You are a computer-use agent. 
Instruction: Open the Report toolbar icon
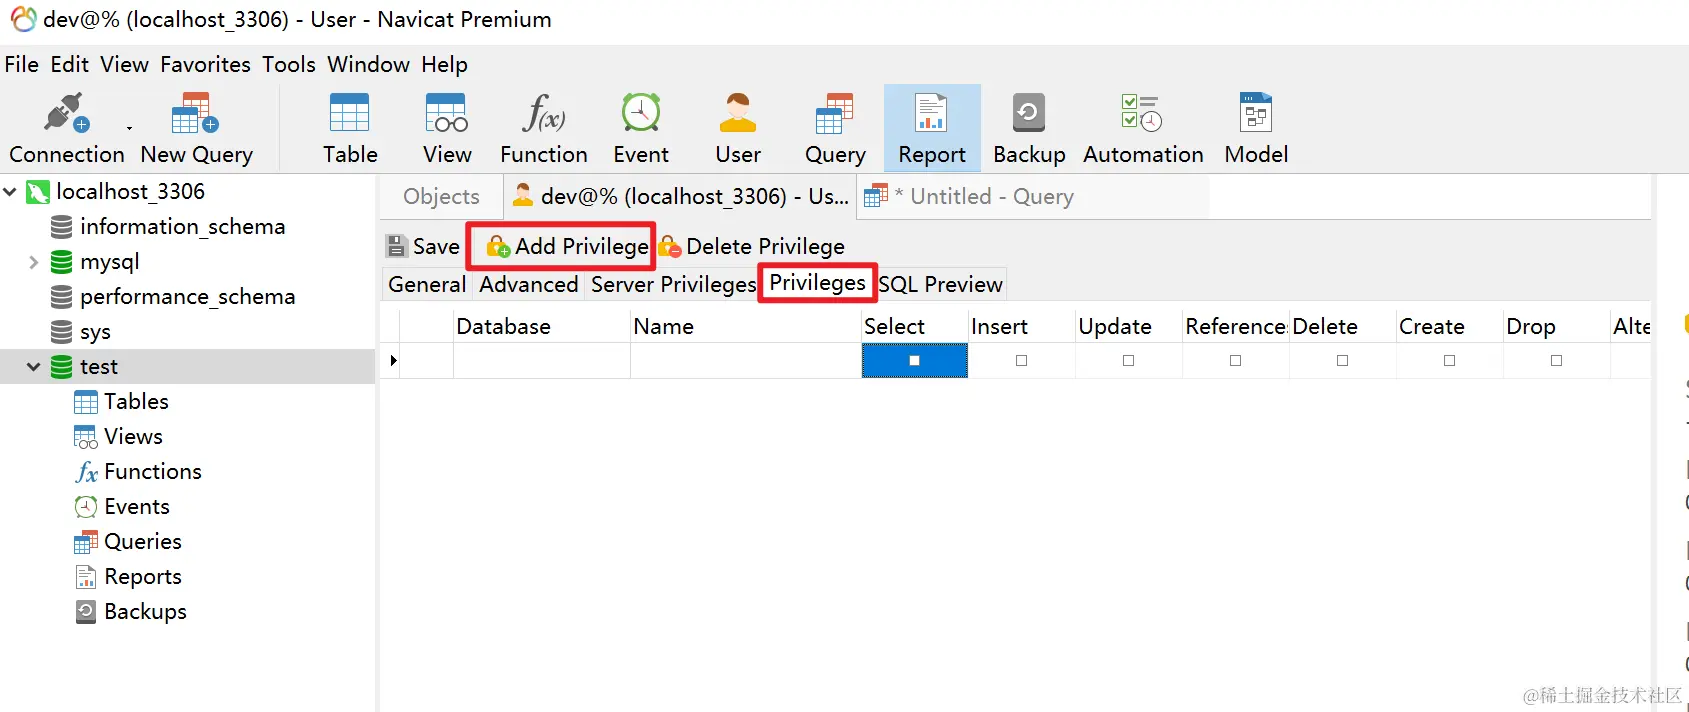[932, 113]
